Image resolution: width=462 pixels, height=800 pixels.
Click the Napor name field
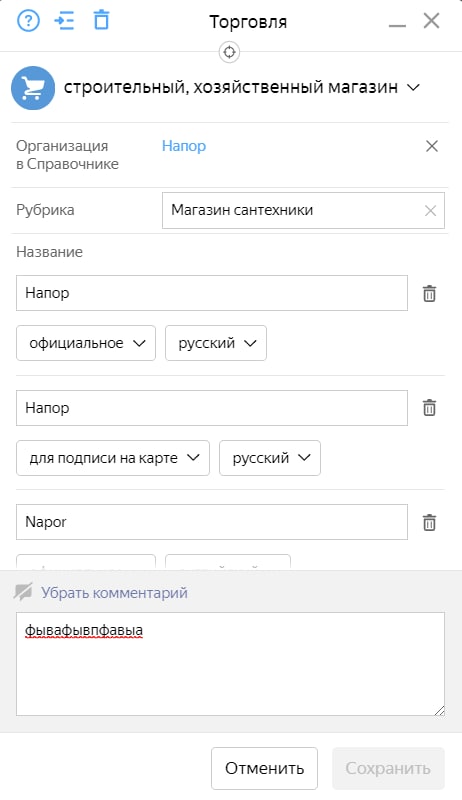[212, 522]
